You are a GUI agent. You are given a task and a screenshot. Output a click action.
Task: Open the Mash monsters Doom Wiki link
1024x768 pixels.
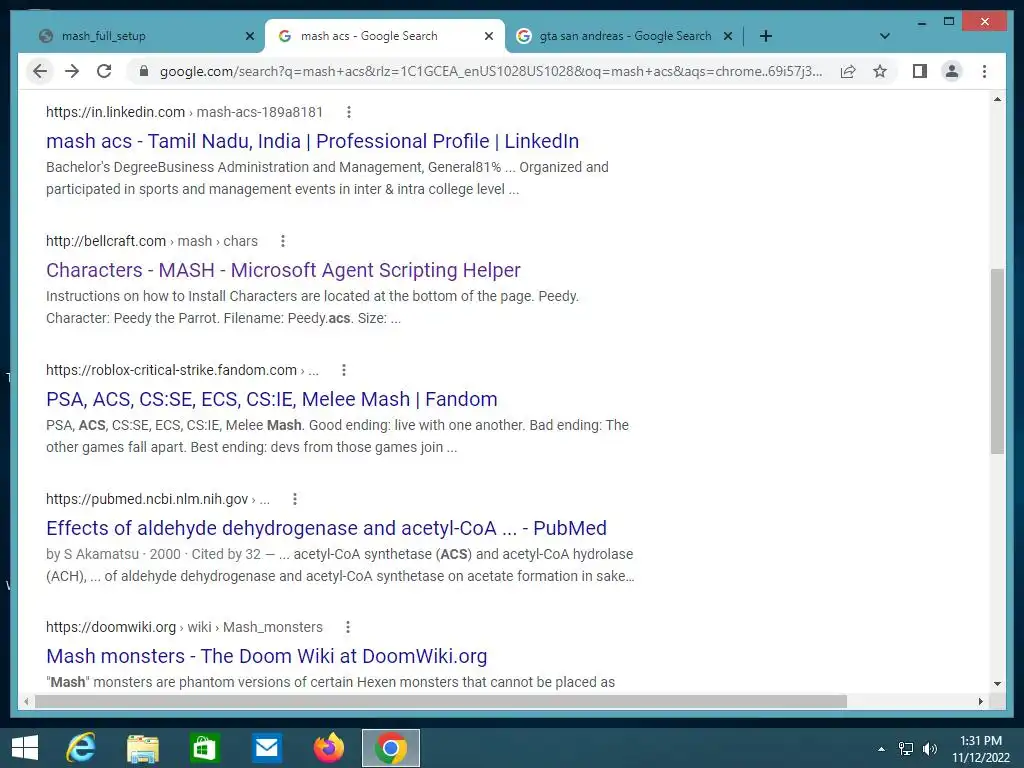266,656
